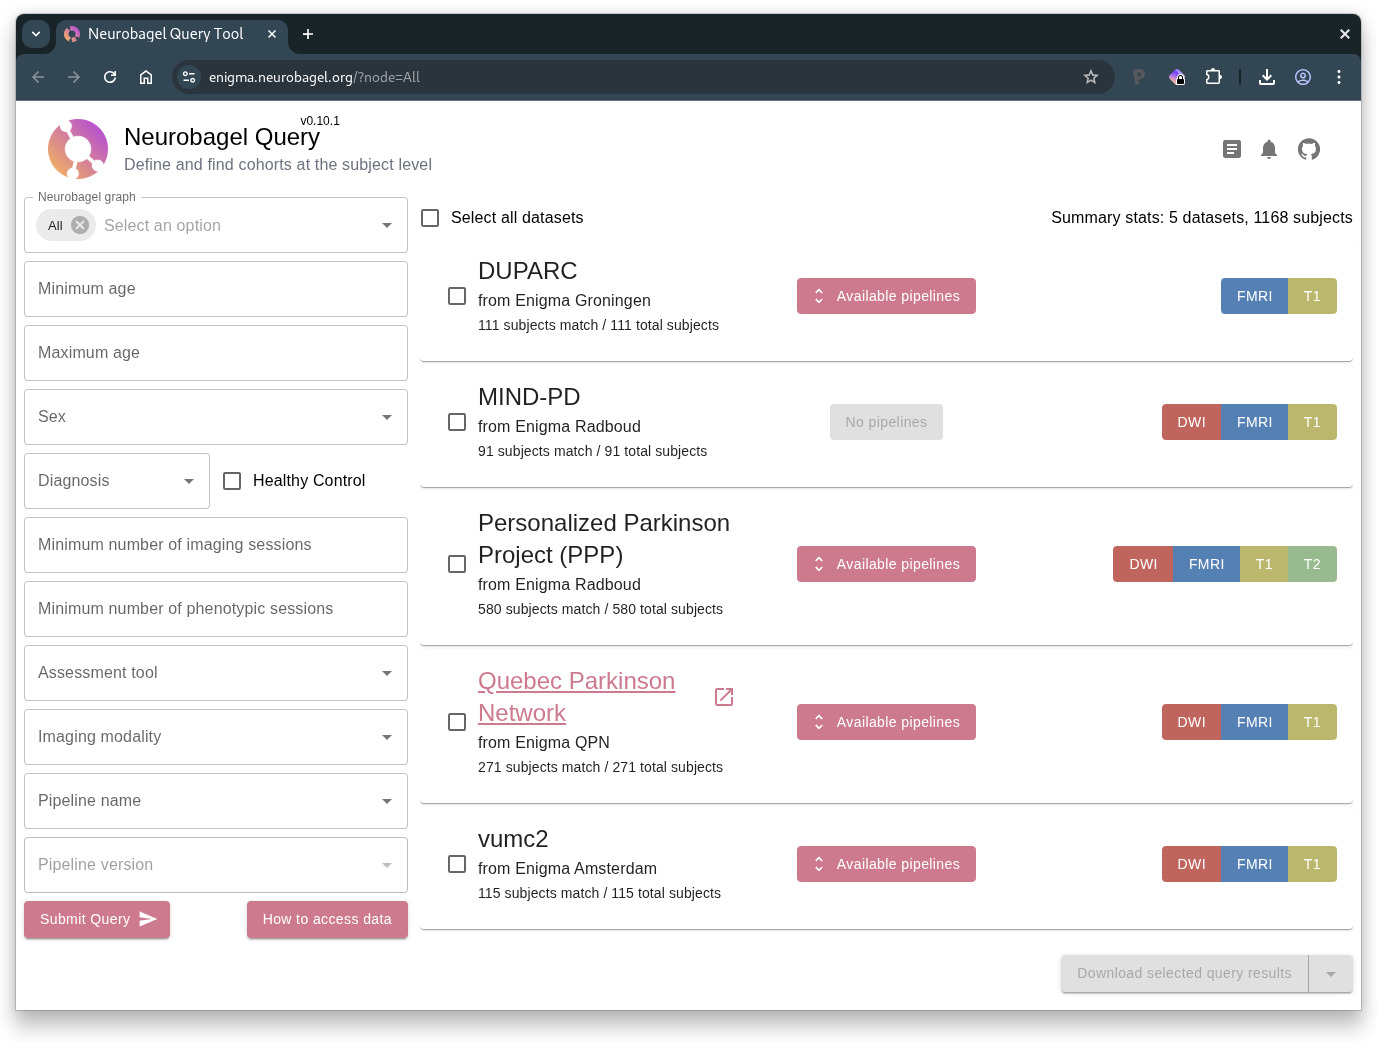
Task: Go to browser home page
Action: [x=146, y=77]
